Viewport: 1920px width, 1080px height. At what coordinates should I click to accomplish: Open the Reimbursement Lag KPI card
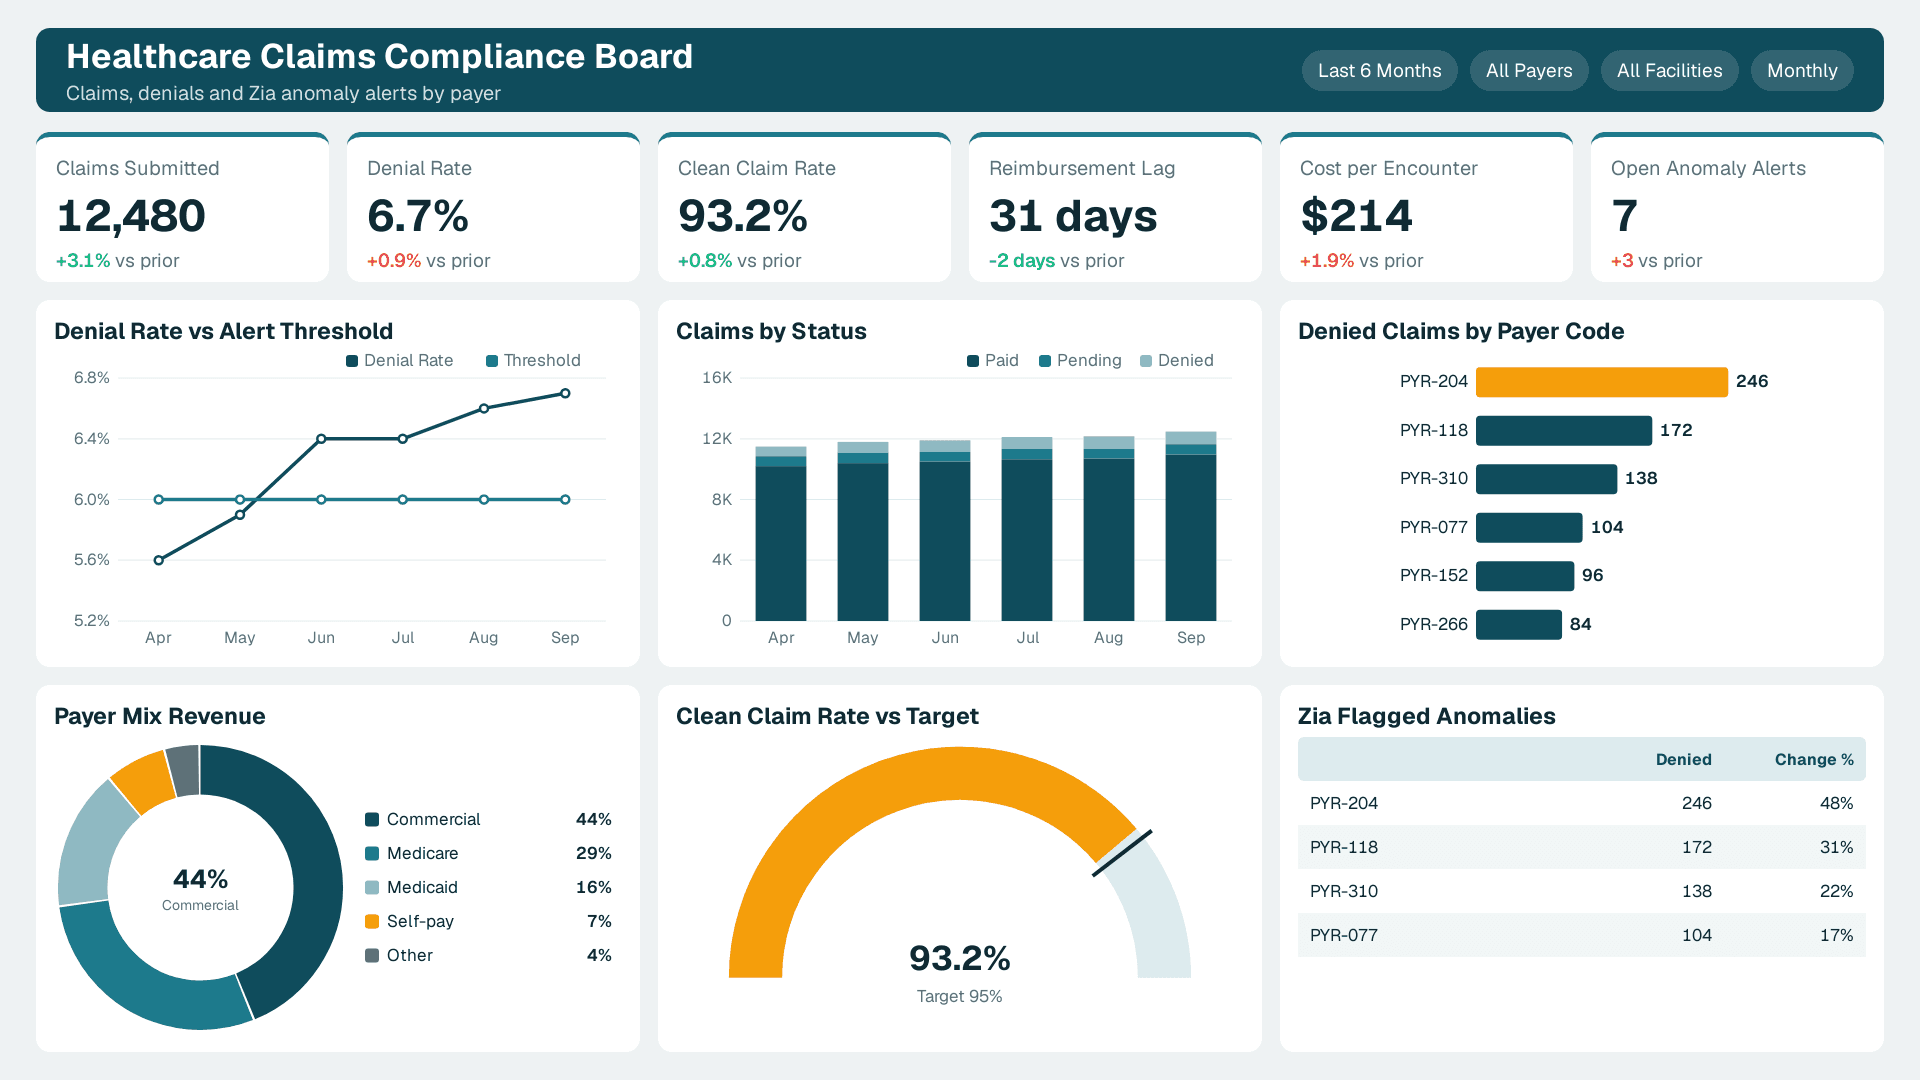[1115, 207]
